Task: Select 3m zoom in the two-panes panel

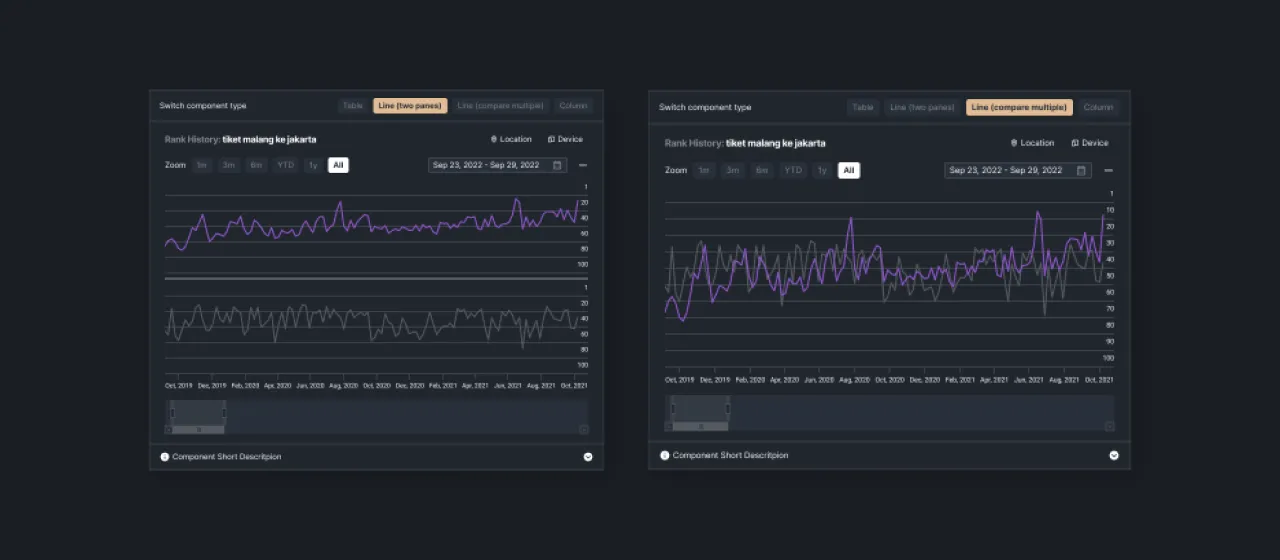Action: (x=229, y=165)
